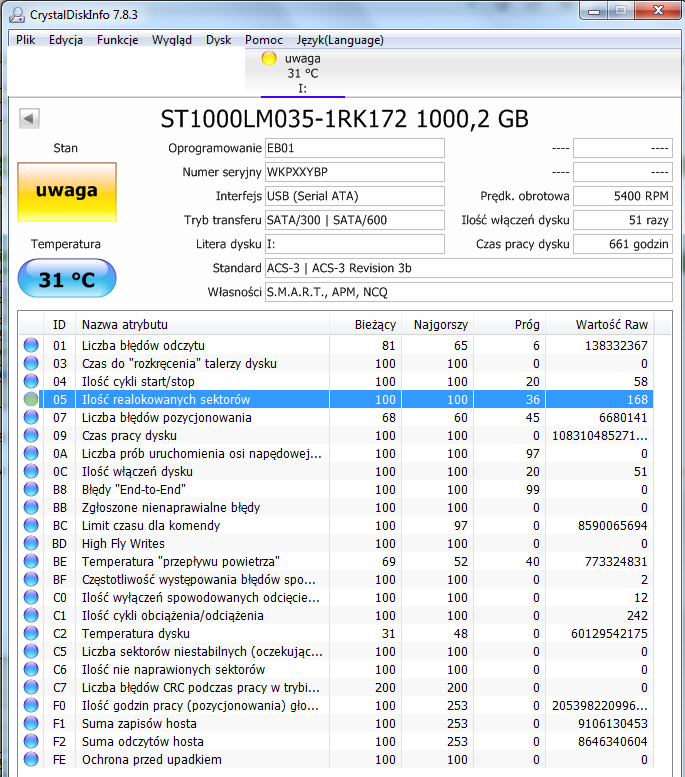The height and width of the screenshot is (777, 685).
Task: Click the power-on hours field 661 godzin
Action: [x=623, y=244]
